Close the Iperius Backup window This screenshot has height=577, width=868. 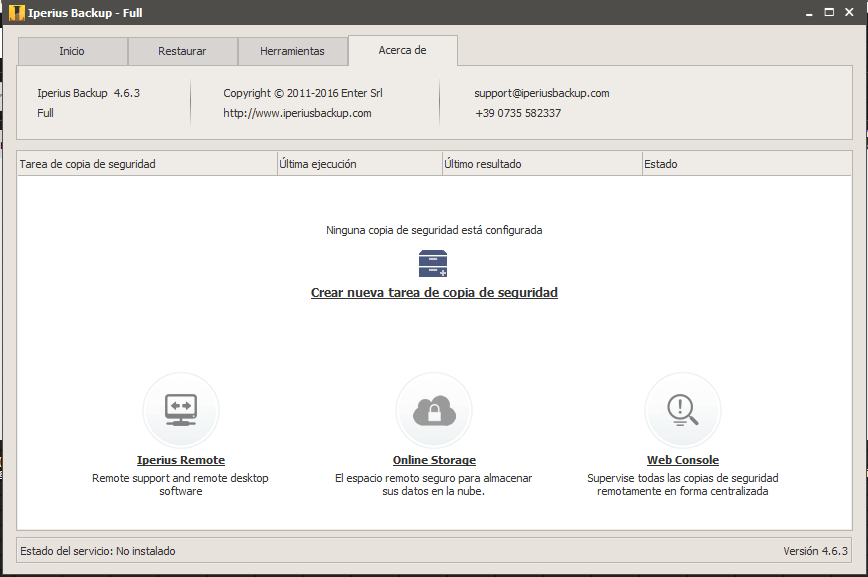(849, 12)
